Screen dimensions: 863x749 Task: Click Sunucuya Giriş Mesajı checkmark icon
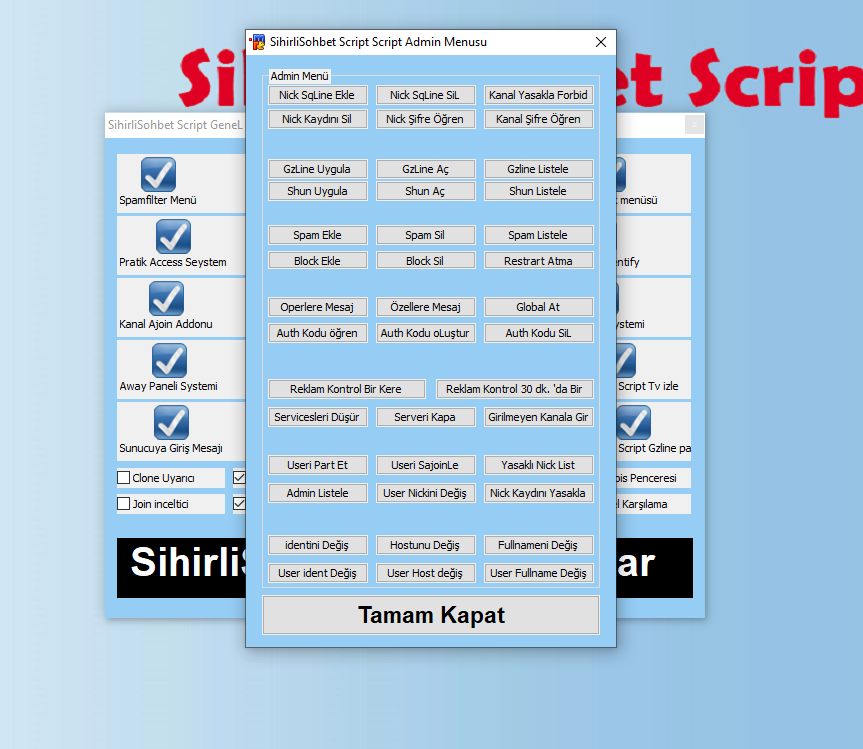[171, 423]
